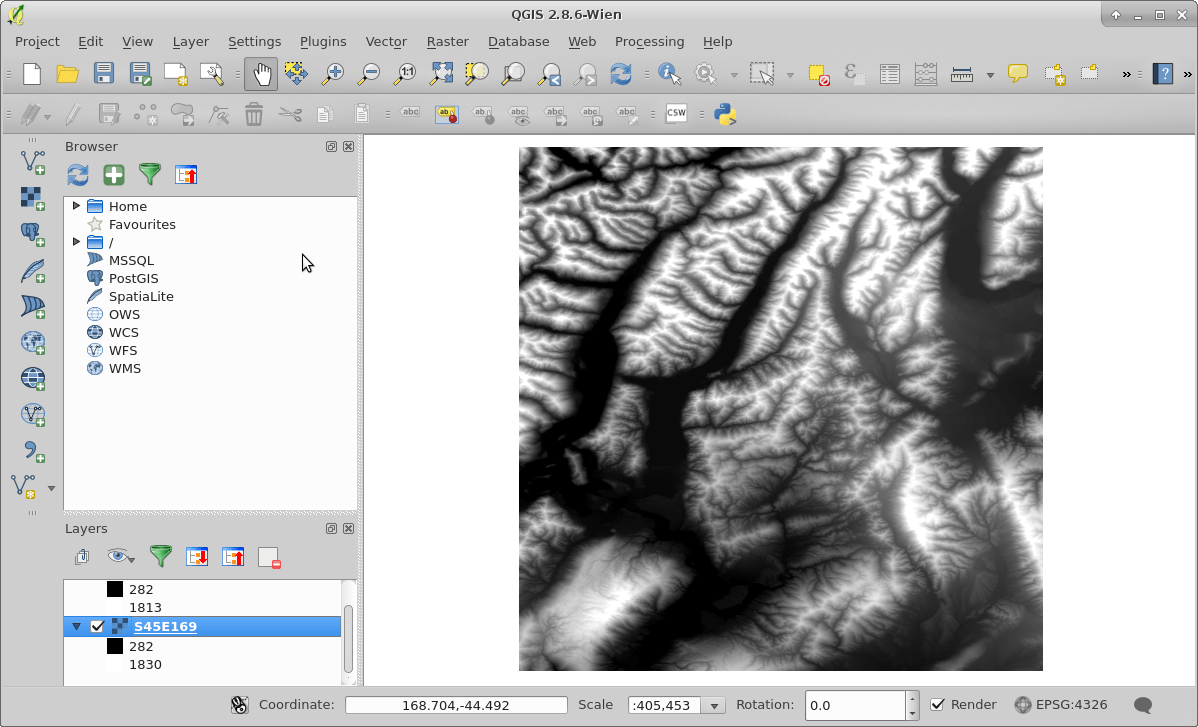Toggle mouse coordinate extents display icon
This screenshot has height=727, width=1198.
[239, 705]
